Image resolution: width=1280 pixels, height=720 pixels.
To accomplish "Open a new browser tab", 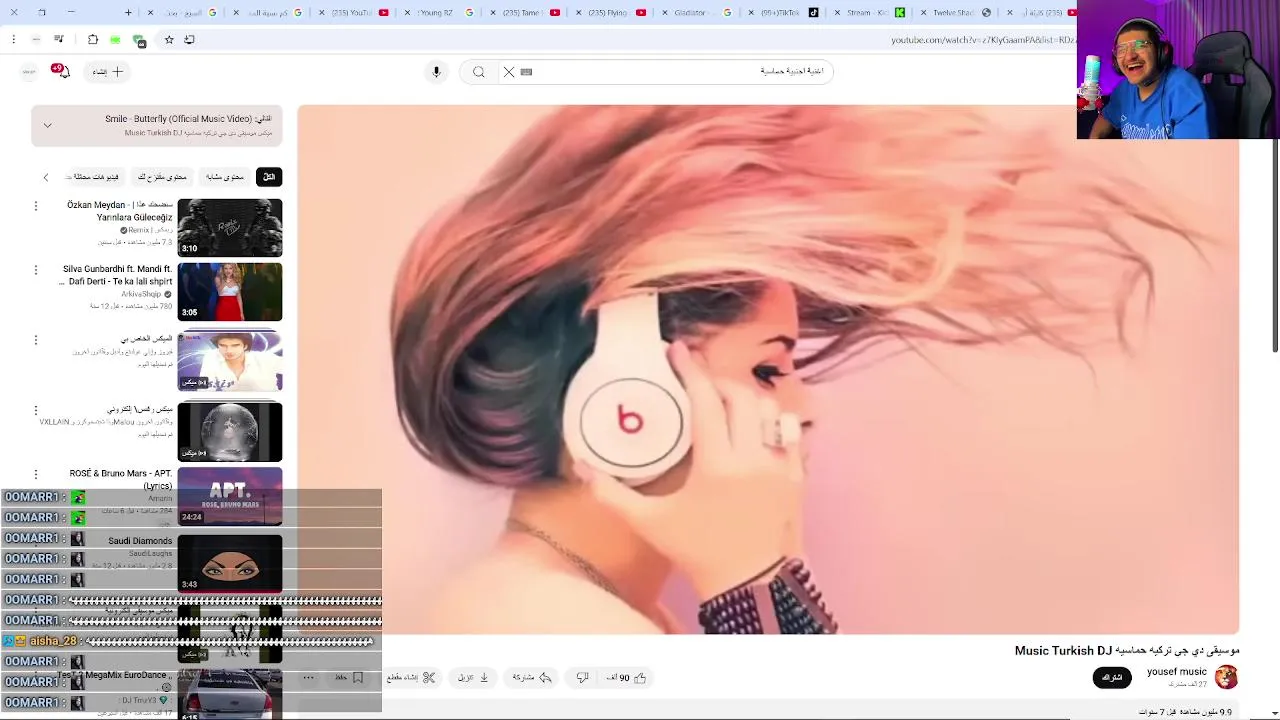I will click(128, 12).
